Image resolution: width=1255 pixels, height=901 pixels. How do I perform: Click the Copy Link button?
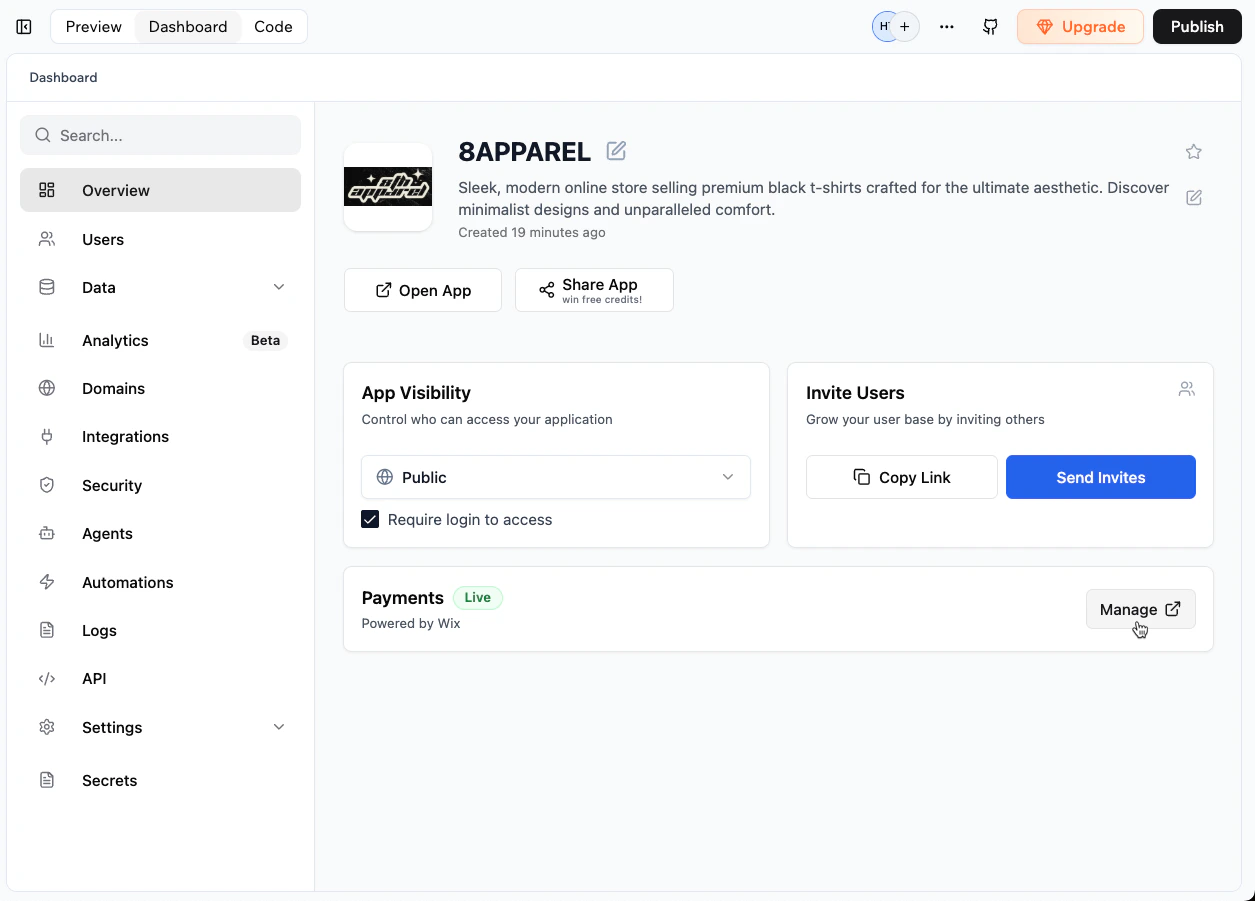click(x=902, y=477)
